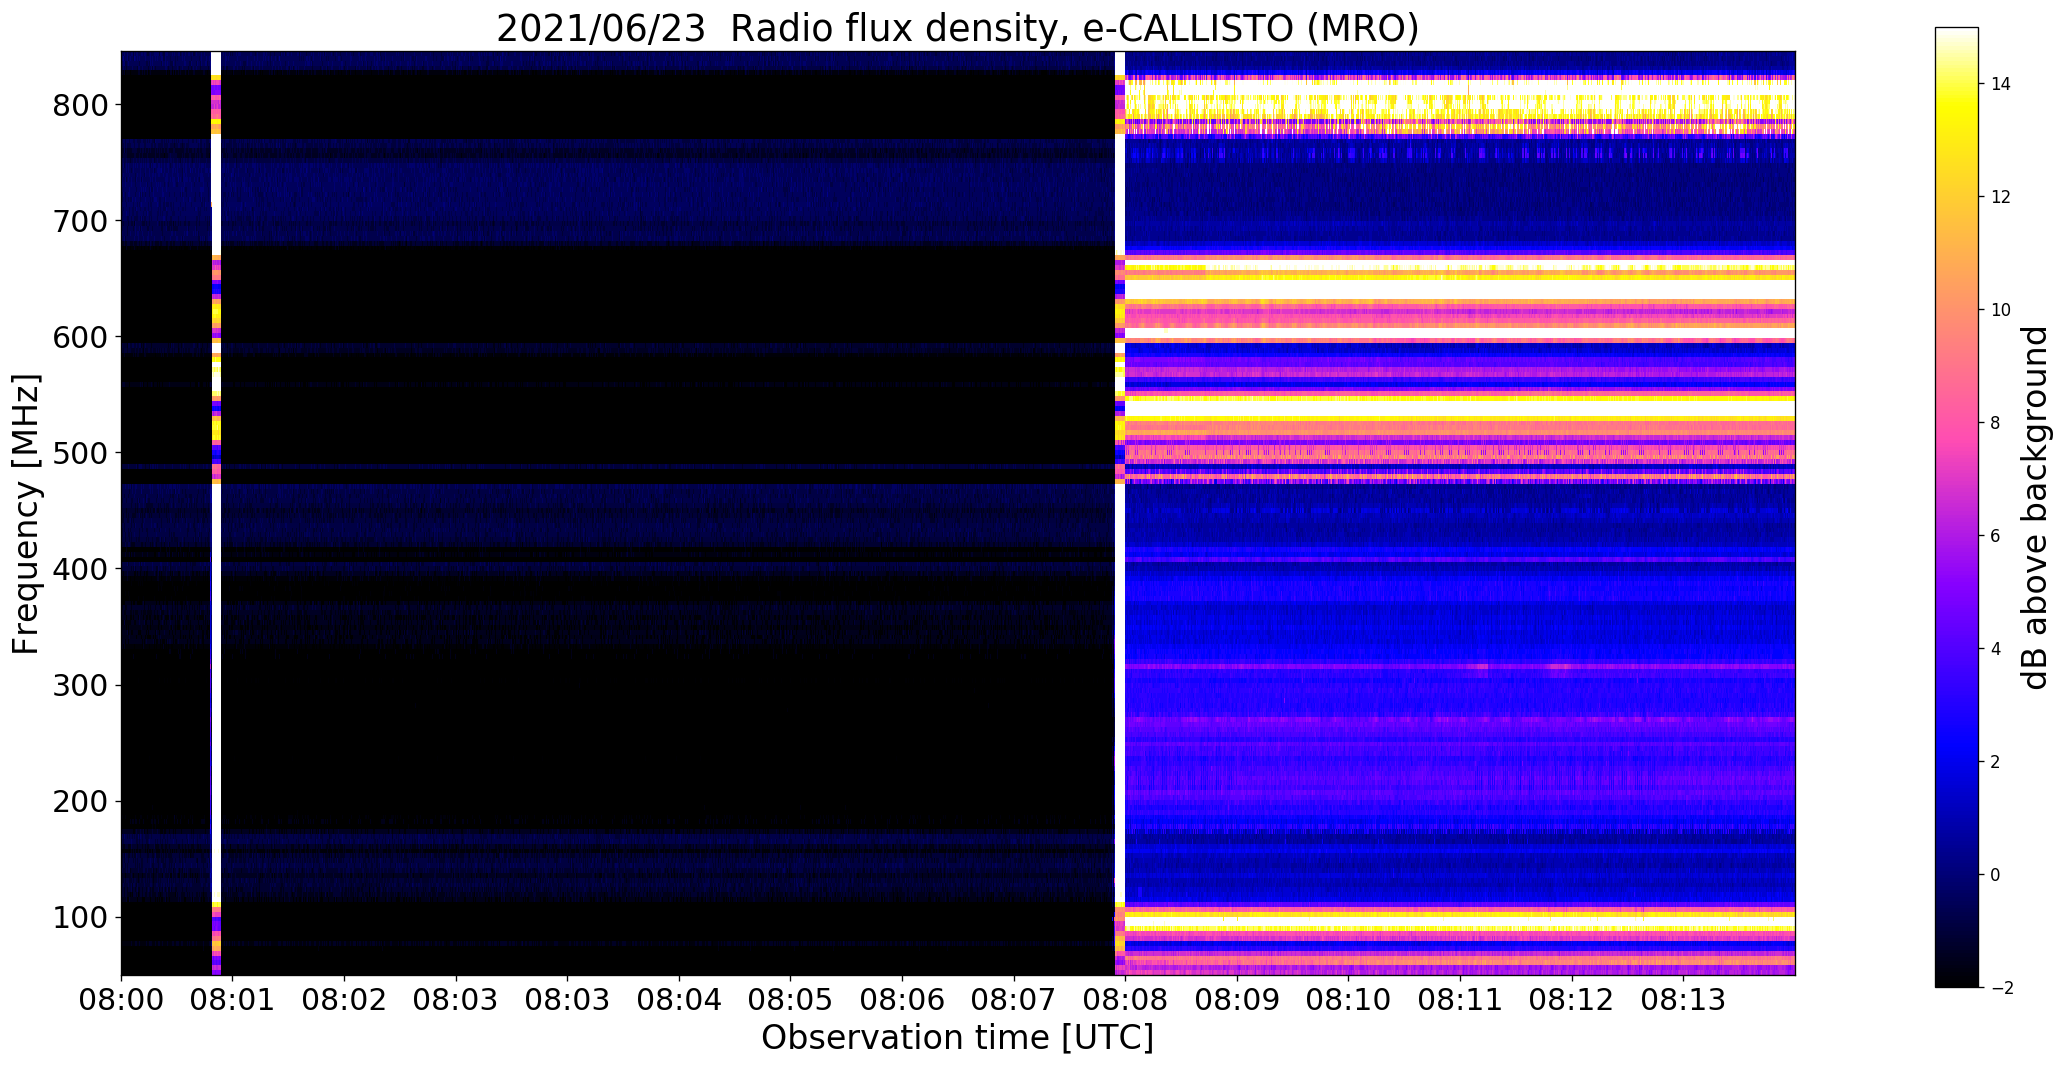2066x1067 pixels.
Task: Click the colorbar tick label 8
Action: pyautogui.click(x=1996, y=423)
